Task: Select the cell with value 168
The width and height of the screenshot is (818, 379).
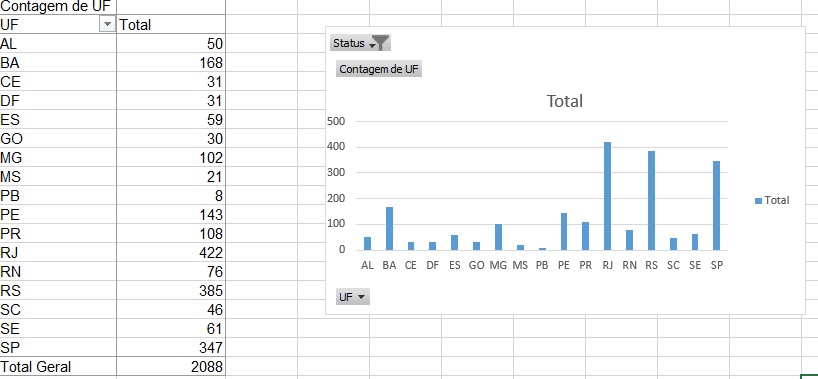Action: pyautogui.click(x=171, y=63)
